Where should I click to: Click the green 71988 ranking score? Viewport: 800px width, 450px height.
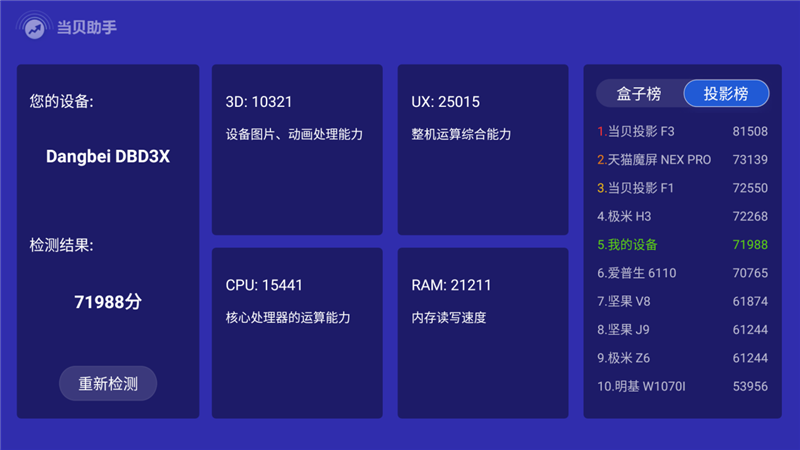point(750,244)
